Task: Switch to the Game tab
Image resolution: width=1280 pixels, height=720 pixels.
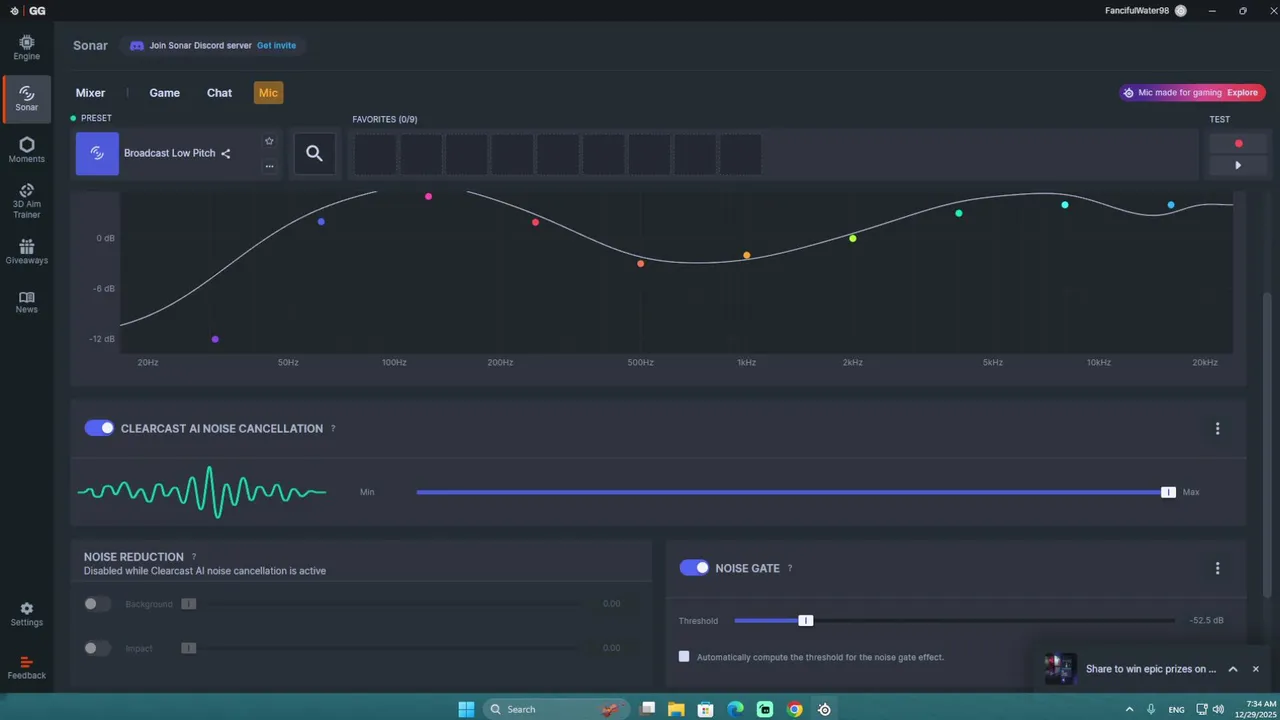Action: click(165, 93)
